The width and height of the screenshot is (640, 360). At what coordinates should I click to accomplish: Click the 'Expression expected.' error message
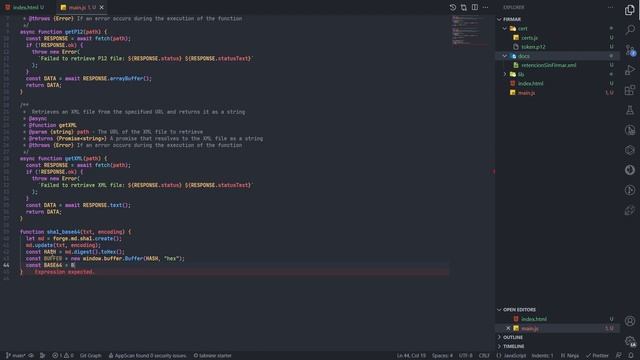tap(64, 272)
